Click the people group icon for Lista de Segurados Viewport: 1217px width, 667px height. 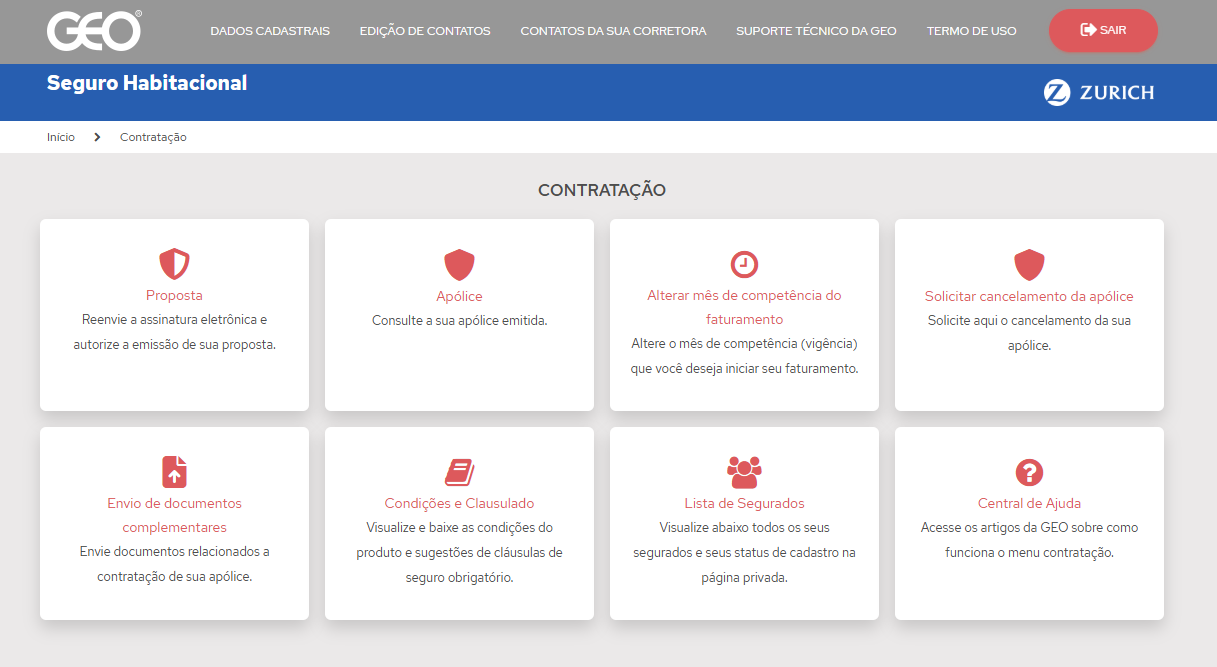coord(744,472)
